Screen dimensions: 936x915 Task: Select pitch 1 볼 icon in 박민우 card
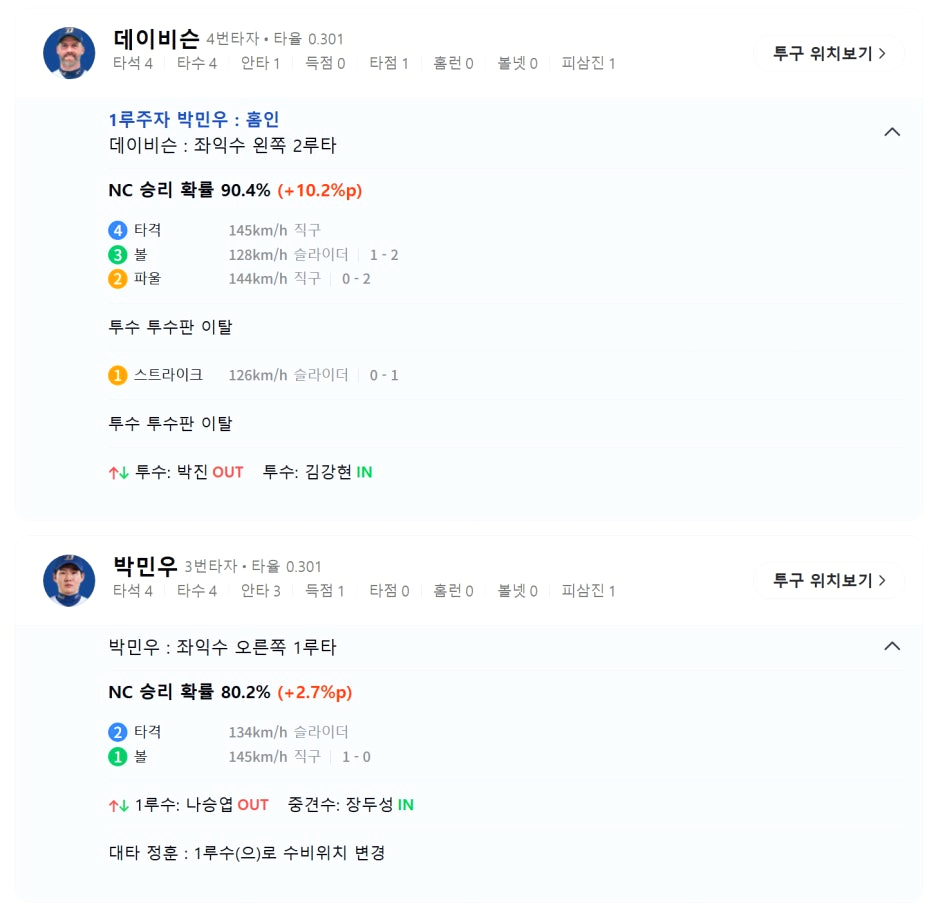click(x=119, y=757)
